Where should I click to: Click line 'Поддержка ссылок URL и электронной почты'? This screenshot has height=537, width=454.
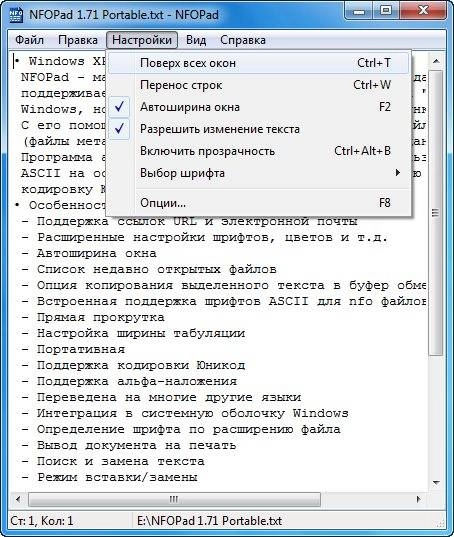(197, 222)
